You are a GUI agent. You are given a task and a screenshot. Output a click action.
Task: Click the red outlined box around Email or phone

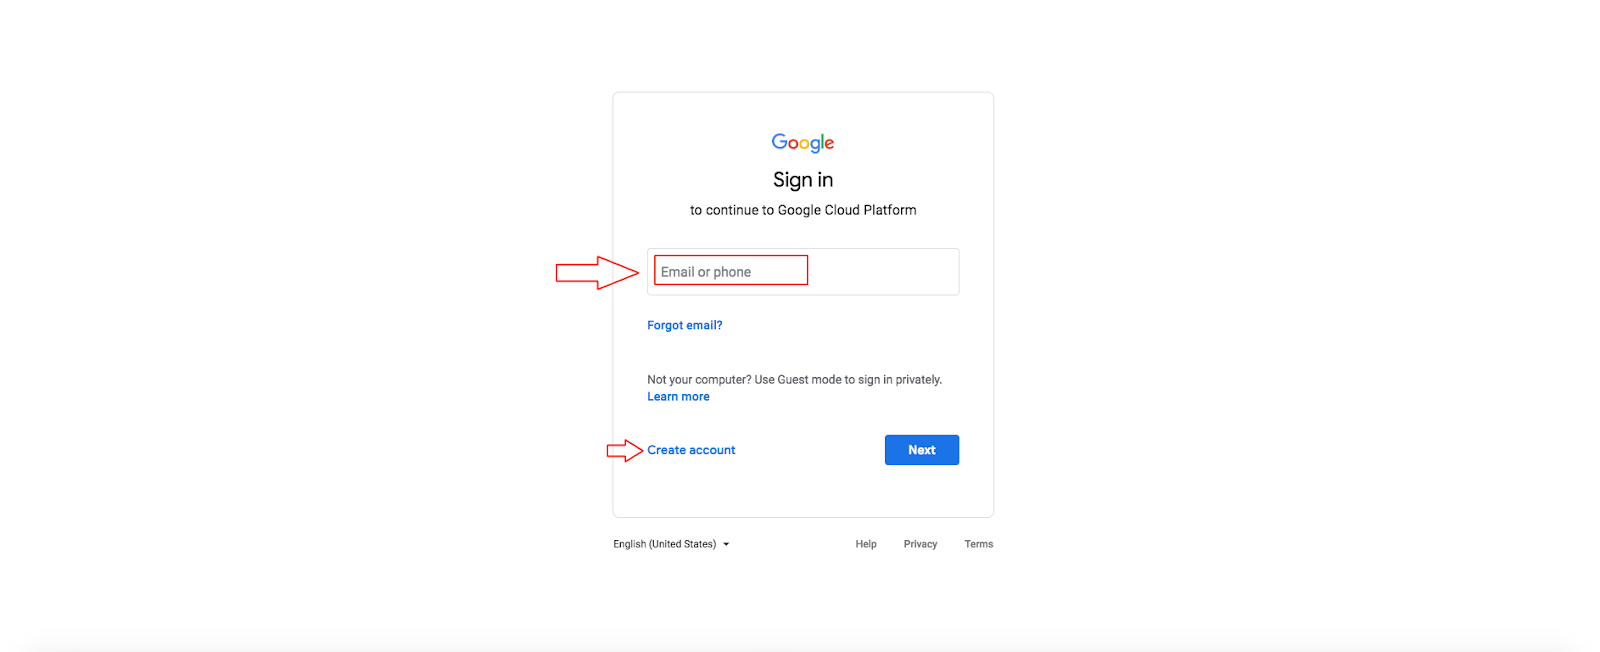(x=731, y=270)
